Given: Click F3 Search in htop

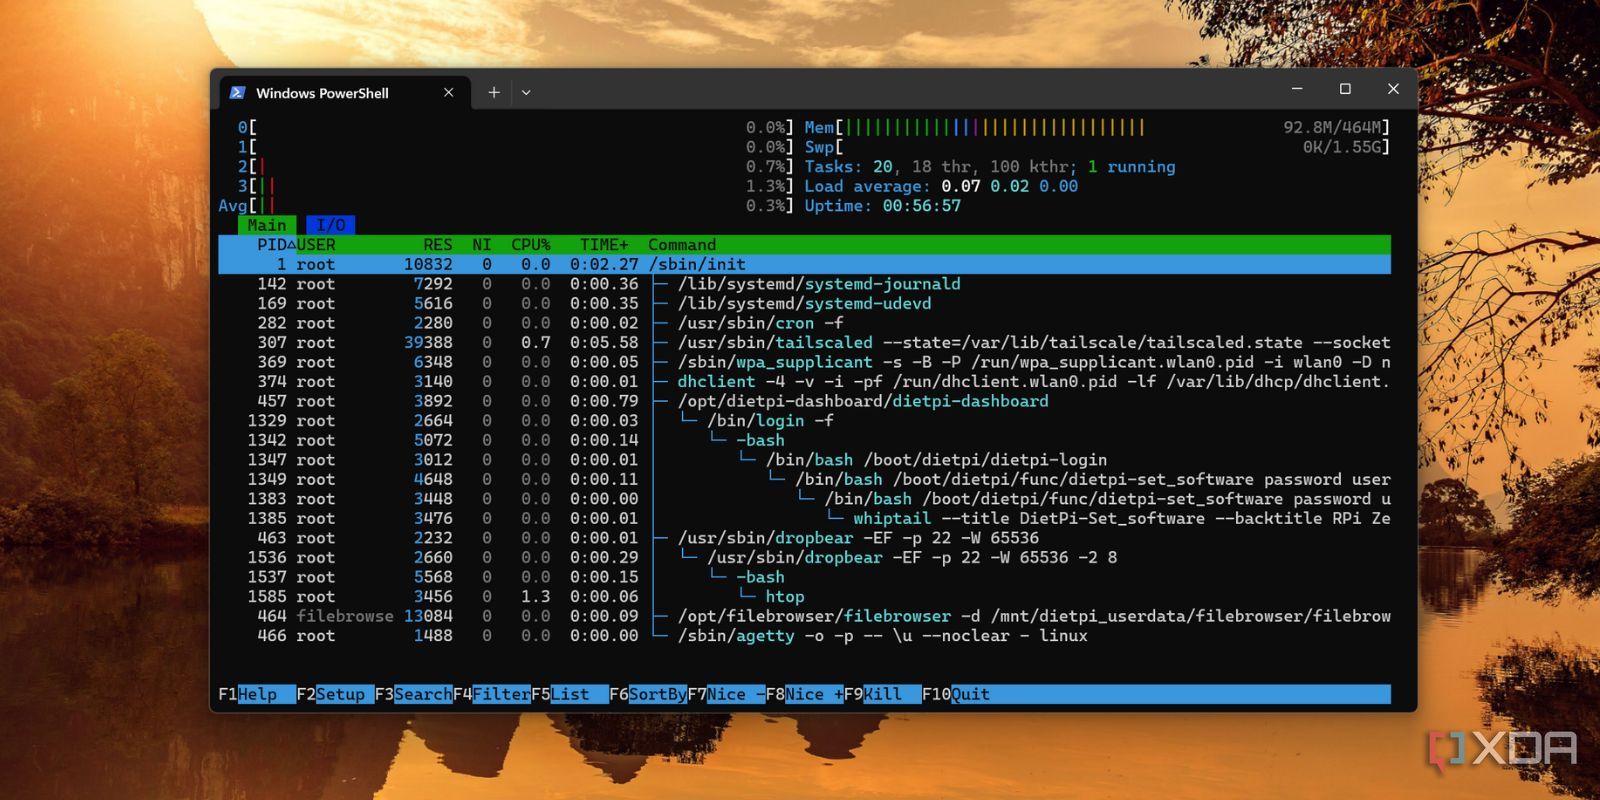Looking at the screenshot, I should (413, 694).
